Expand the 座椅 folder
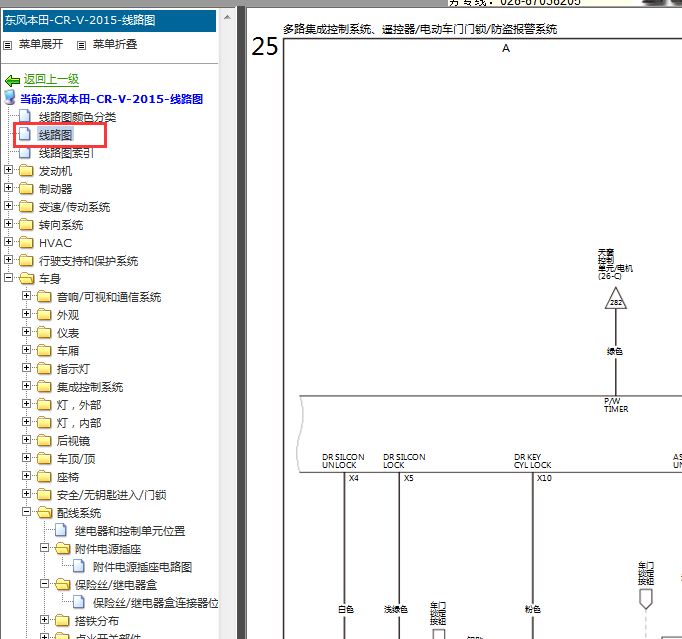This screenshot has width=682, height=639. [x=26, y=475]
